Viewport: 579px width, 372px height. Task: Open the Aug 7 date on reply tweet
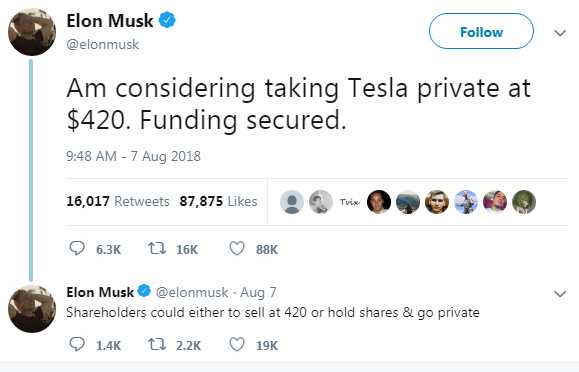pos(258,292)
